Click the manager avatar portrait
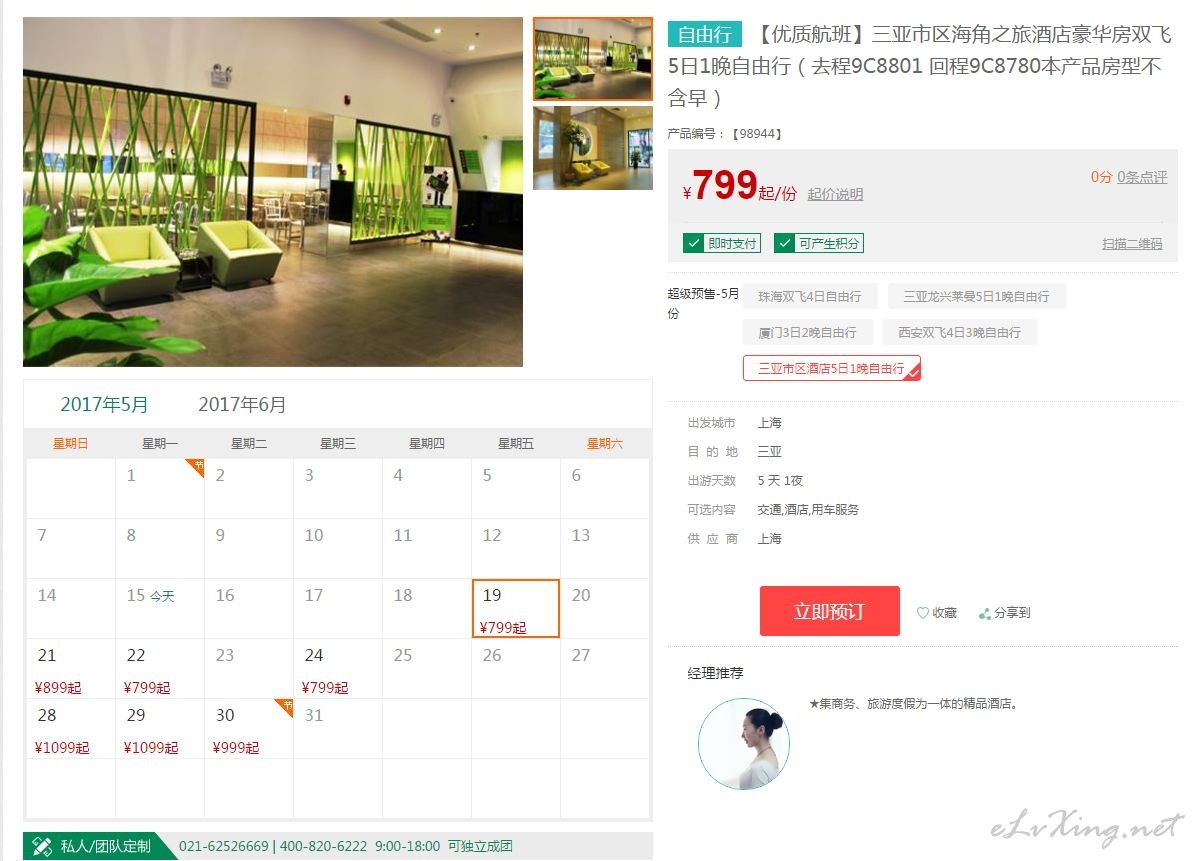The height and width of the screenshot is (861, 1195). click(x=744, y=744)
